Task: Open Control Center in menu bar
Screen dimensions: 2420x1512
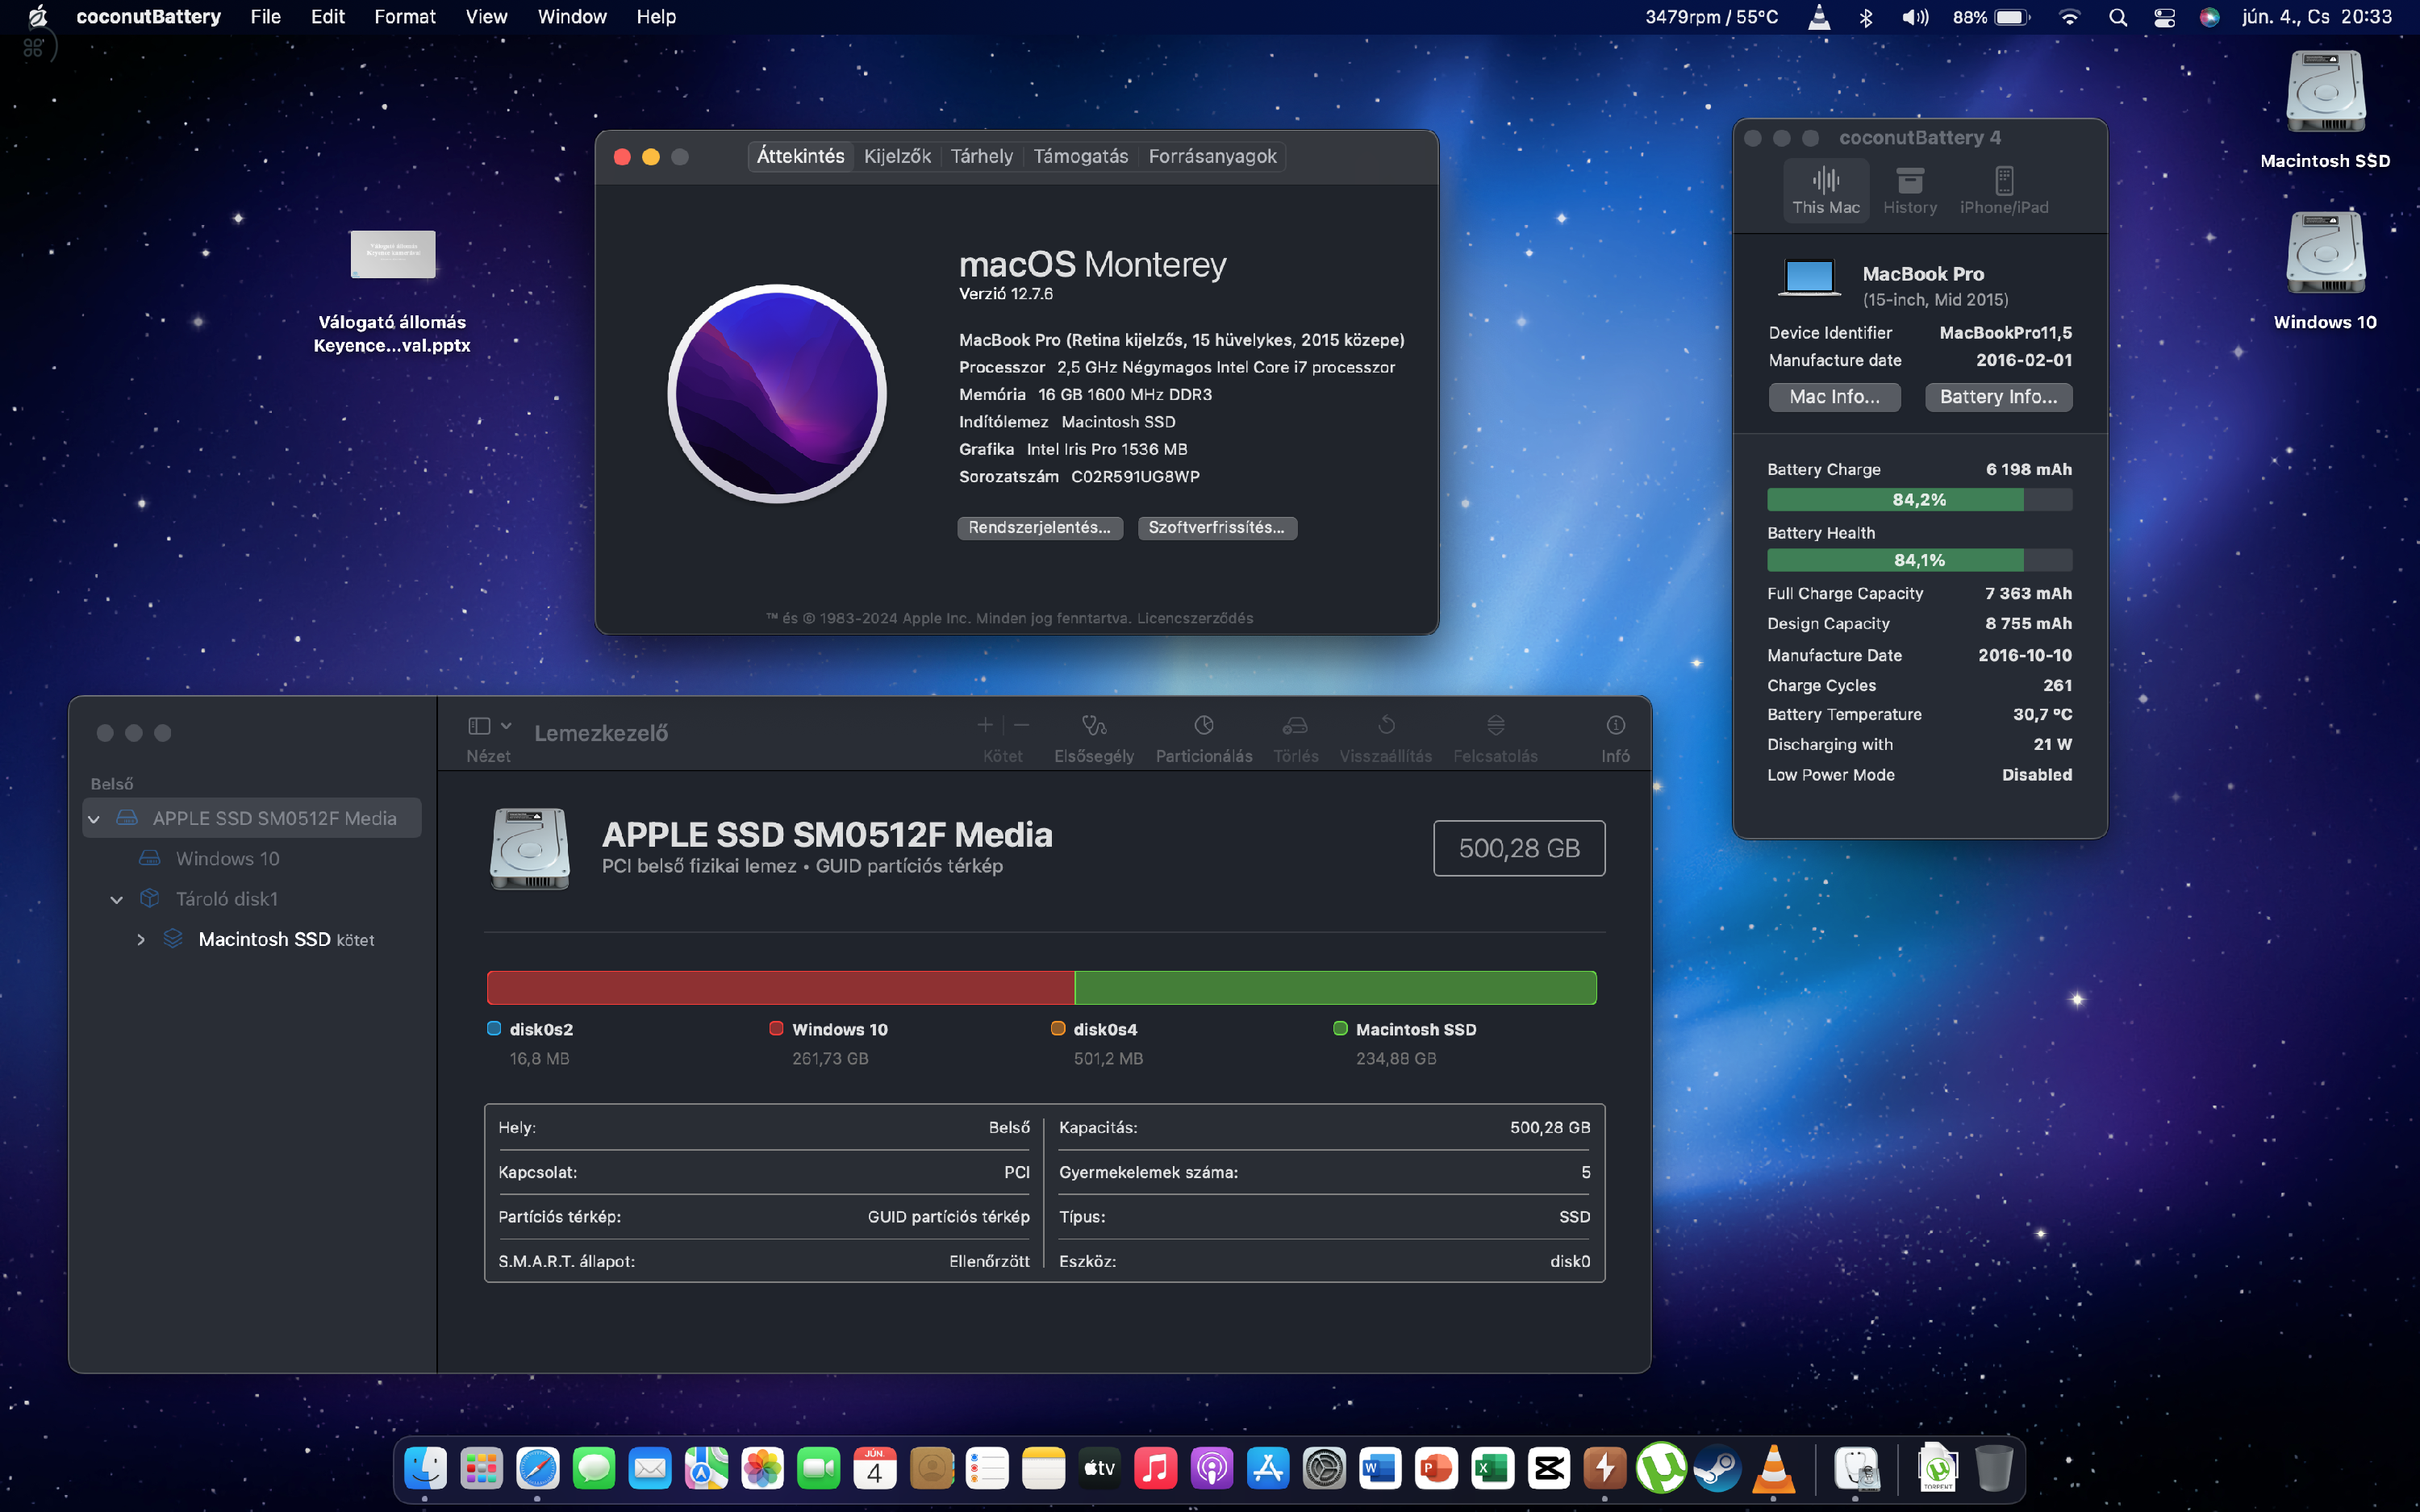Action: [x=2164, y=17]
